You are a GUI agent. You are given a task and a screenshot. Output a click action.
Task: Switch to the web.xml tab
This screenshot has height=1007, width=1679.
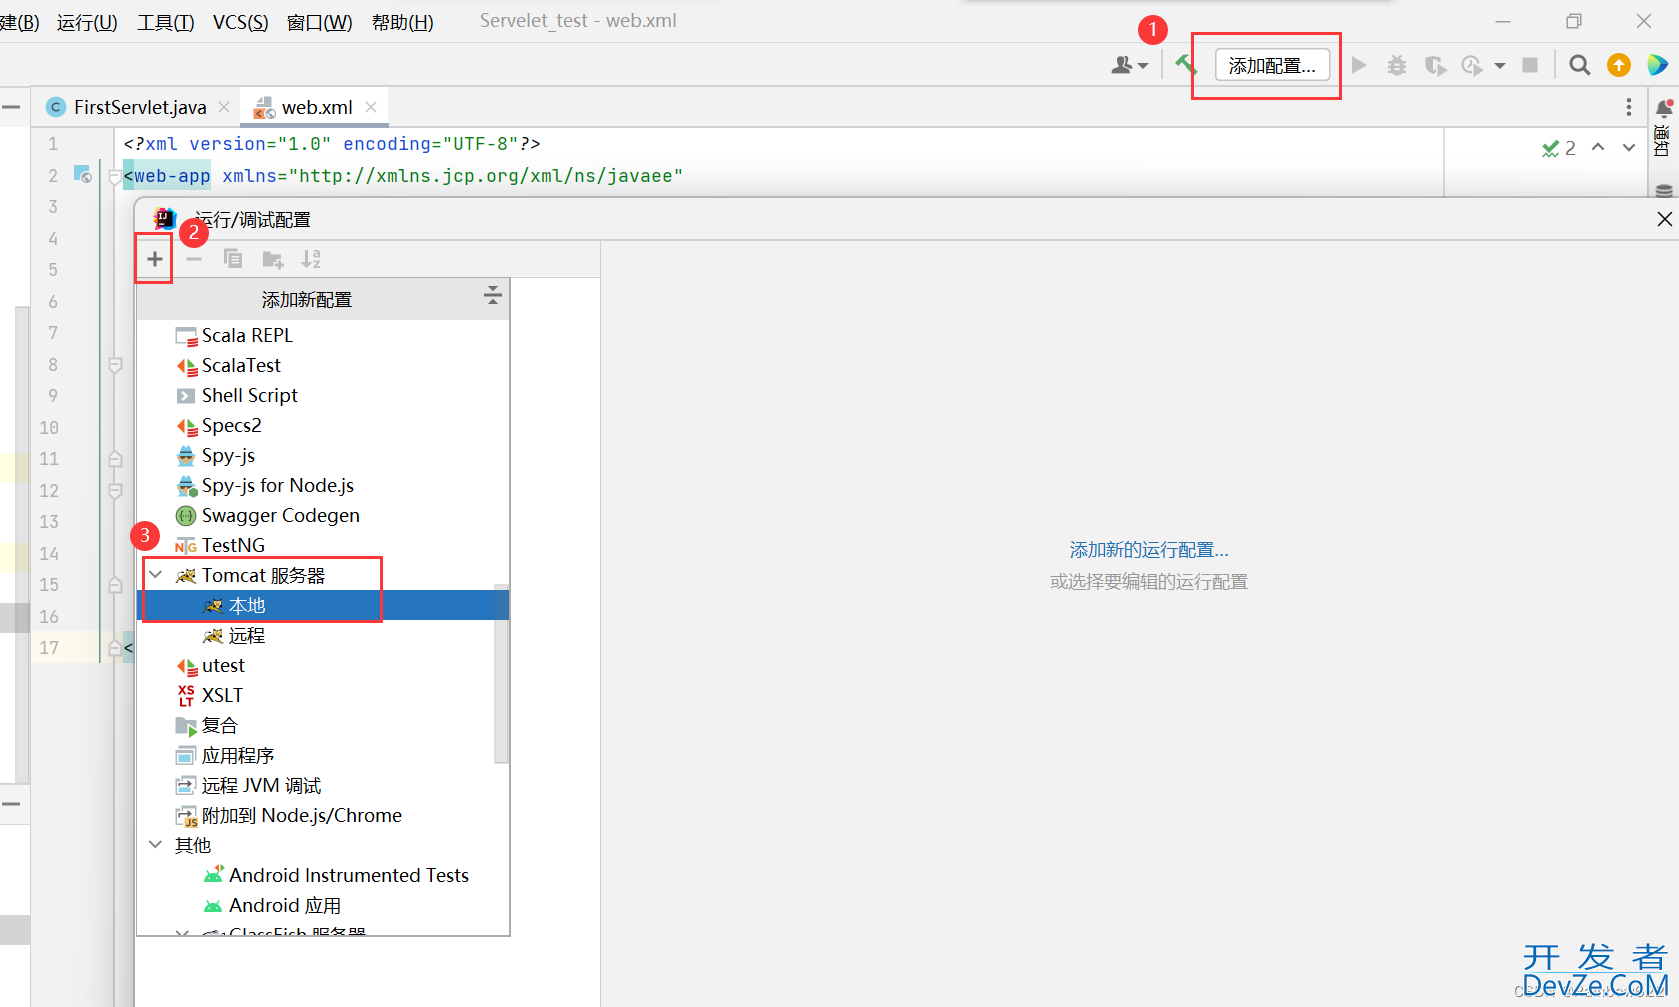[x=316, y=107]
